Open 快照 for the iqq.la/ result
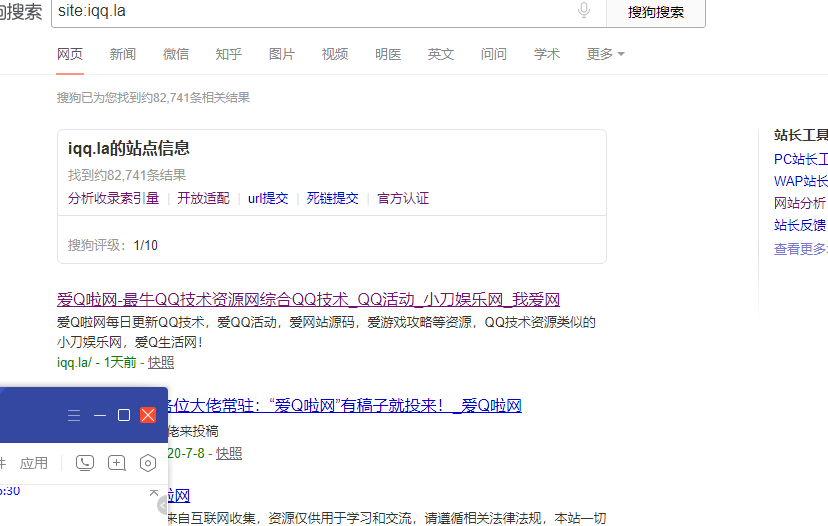The image size is (828, 526). point(161,362)
